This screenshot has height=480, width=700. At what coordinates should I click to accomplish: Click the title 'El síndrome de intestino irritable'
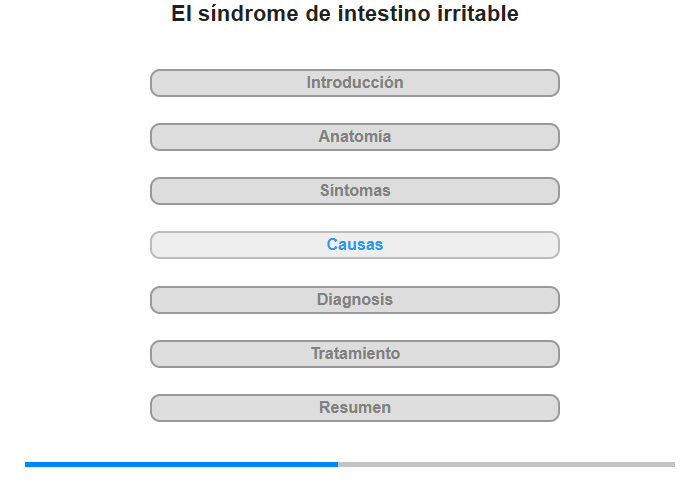(345, 14)
